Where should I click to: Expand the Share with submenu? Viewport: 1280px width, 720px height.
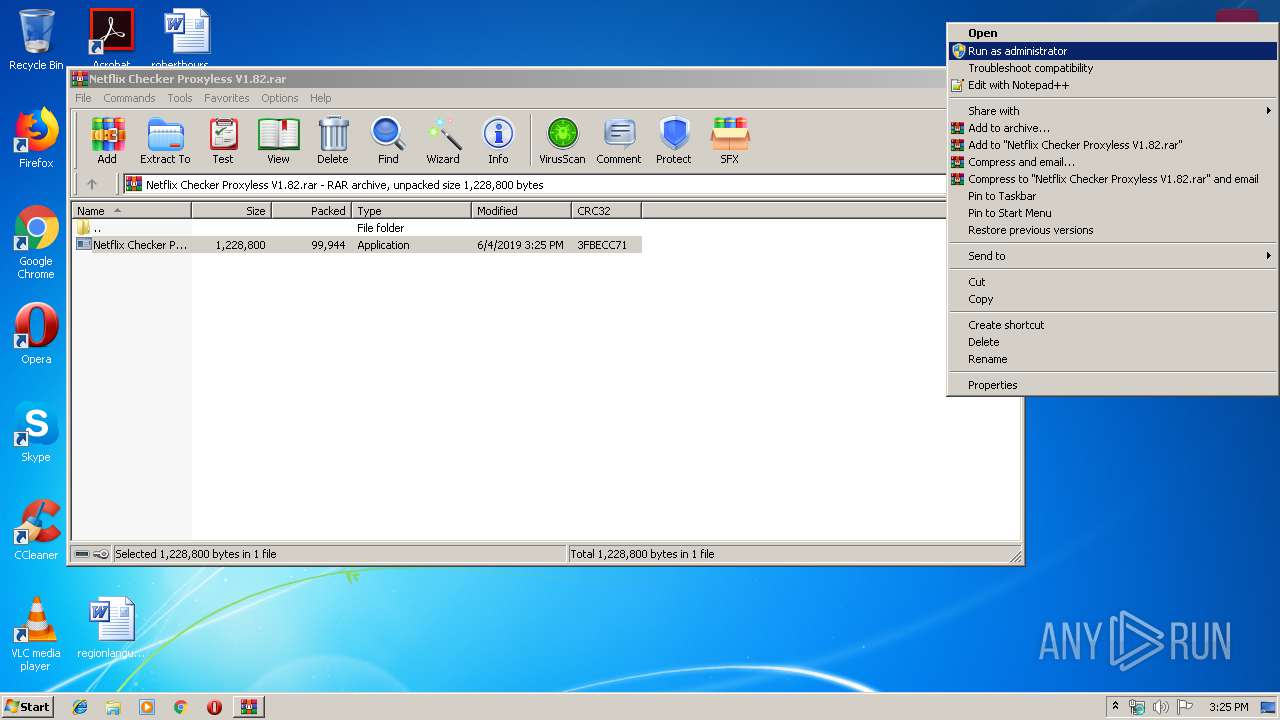(x=1112, y=111)
